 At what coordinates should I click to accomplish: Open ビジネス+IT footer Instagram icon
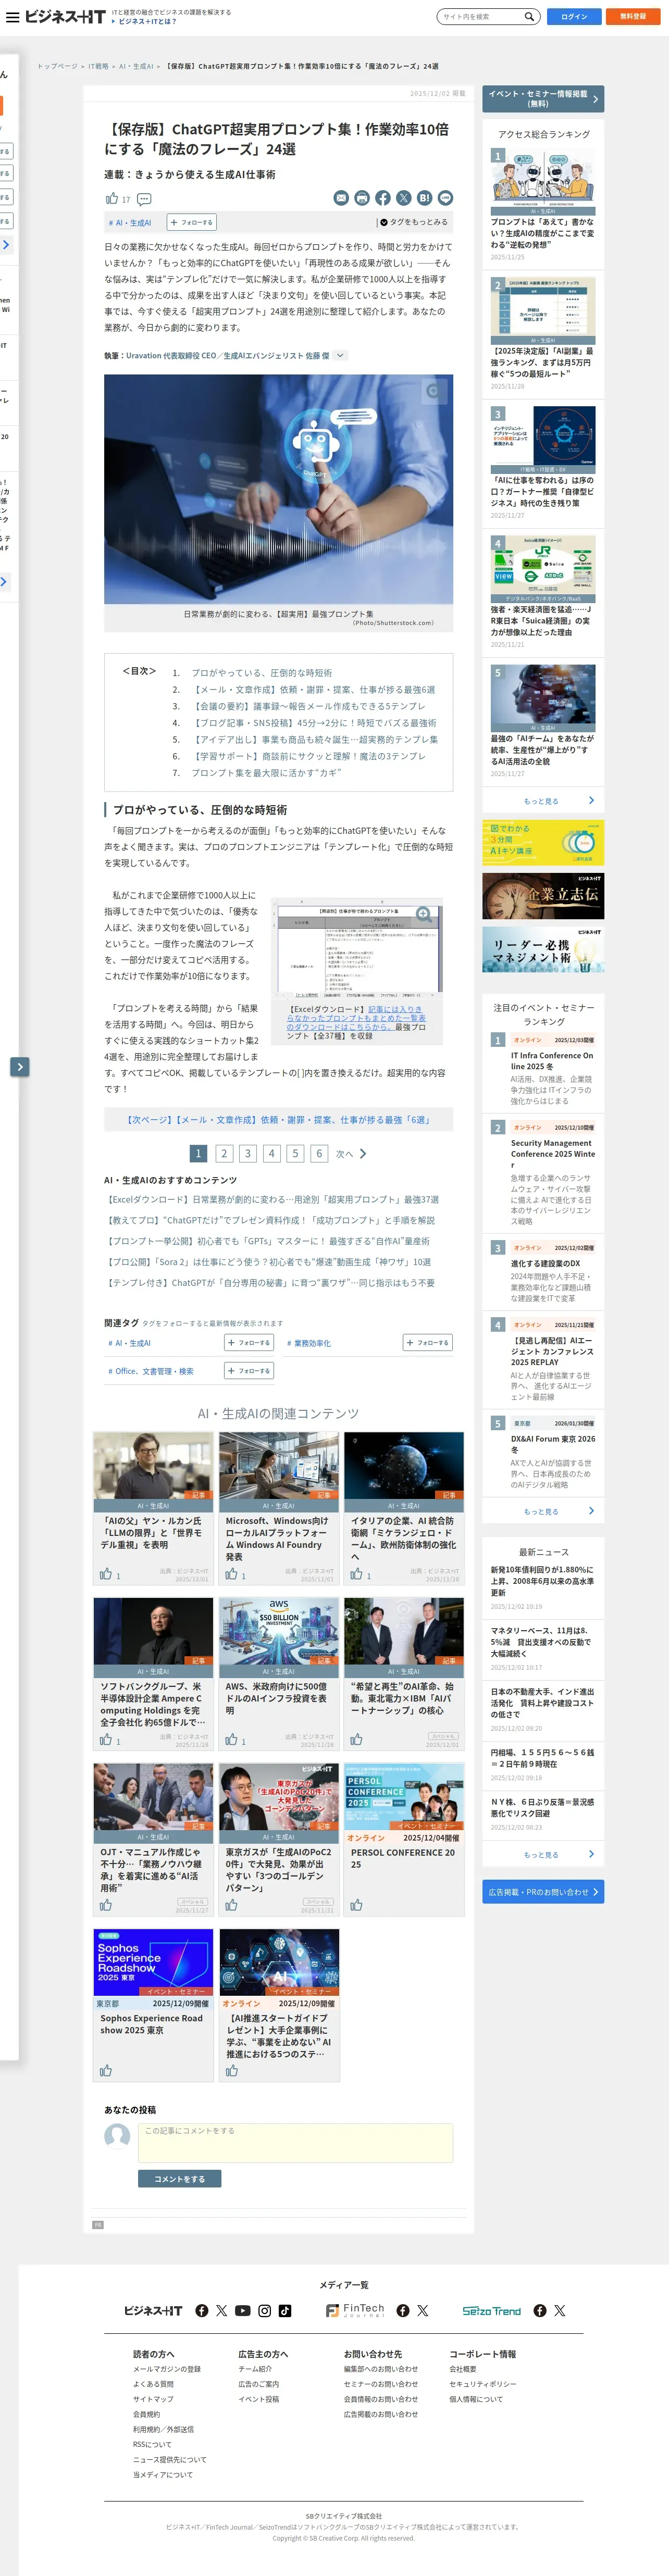265,2310
